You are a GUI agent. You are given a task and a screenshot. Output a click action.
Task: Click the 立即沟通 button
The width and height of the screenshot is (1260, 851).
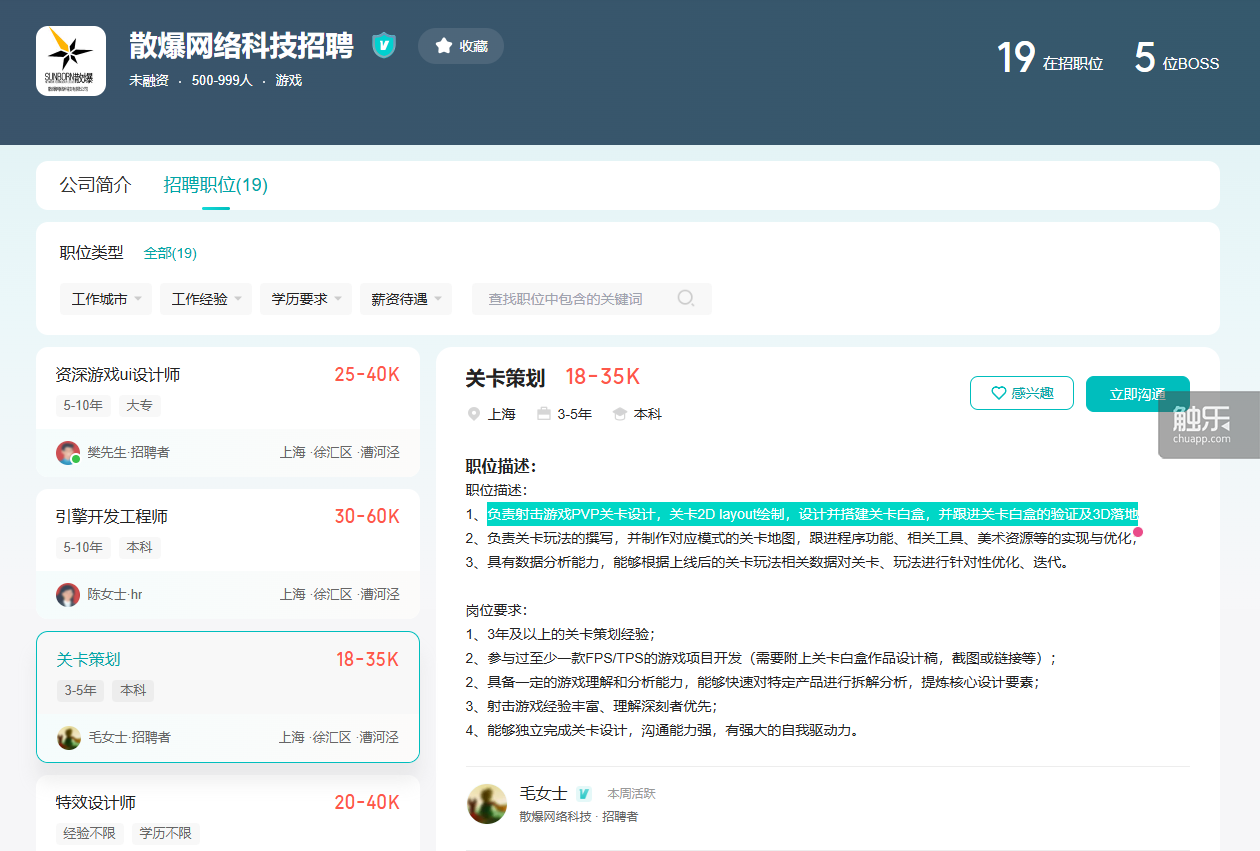[x=1137, y=394]
